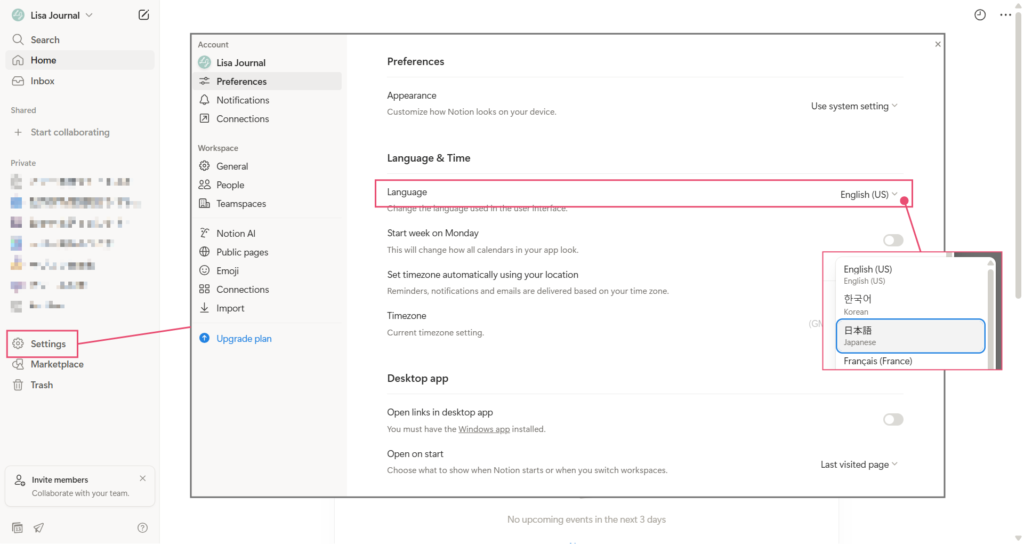The width and height of the screenshot is (1024, 544).
Task: Open the updates clock icon top right
Action: [980, 15]
